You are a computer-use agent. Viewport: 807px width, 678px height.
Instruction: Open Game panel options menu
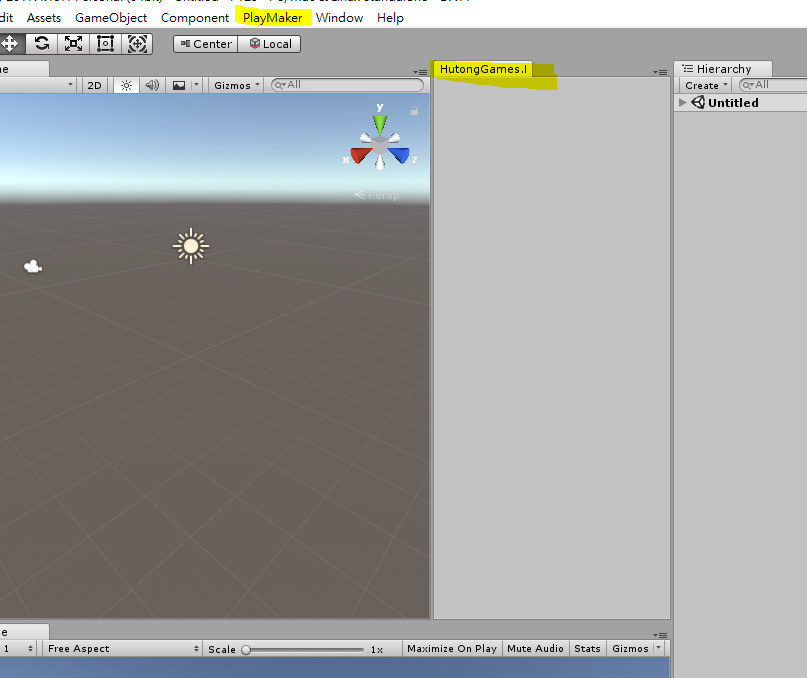click(660, 635)
